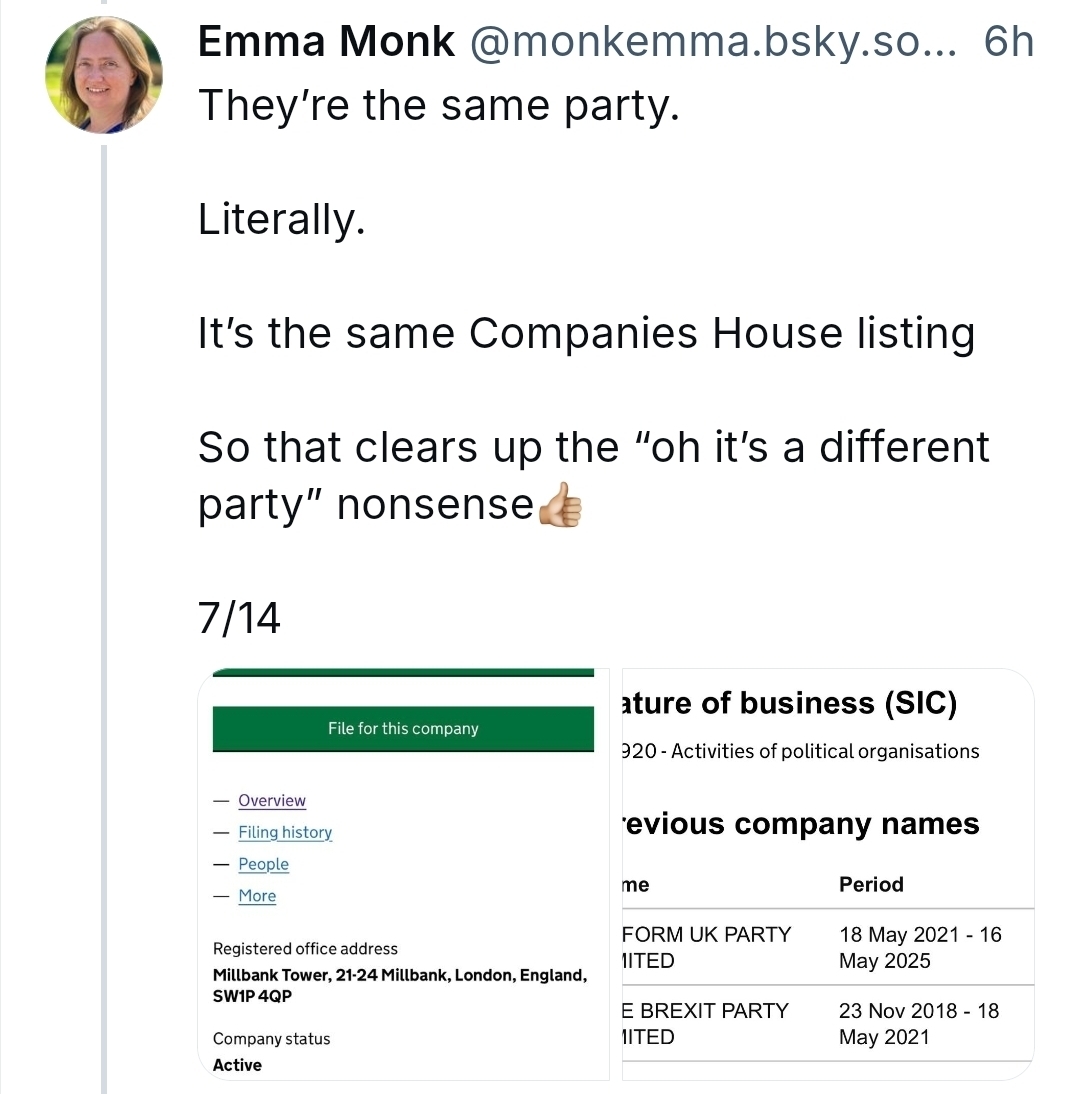This screenshot has height=1094, width=1080.
Task: Click the Previous company names heading
Action: [x=800, y=824]
